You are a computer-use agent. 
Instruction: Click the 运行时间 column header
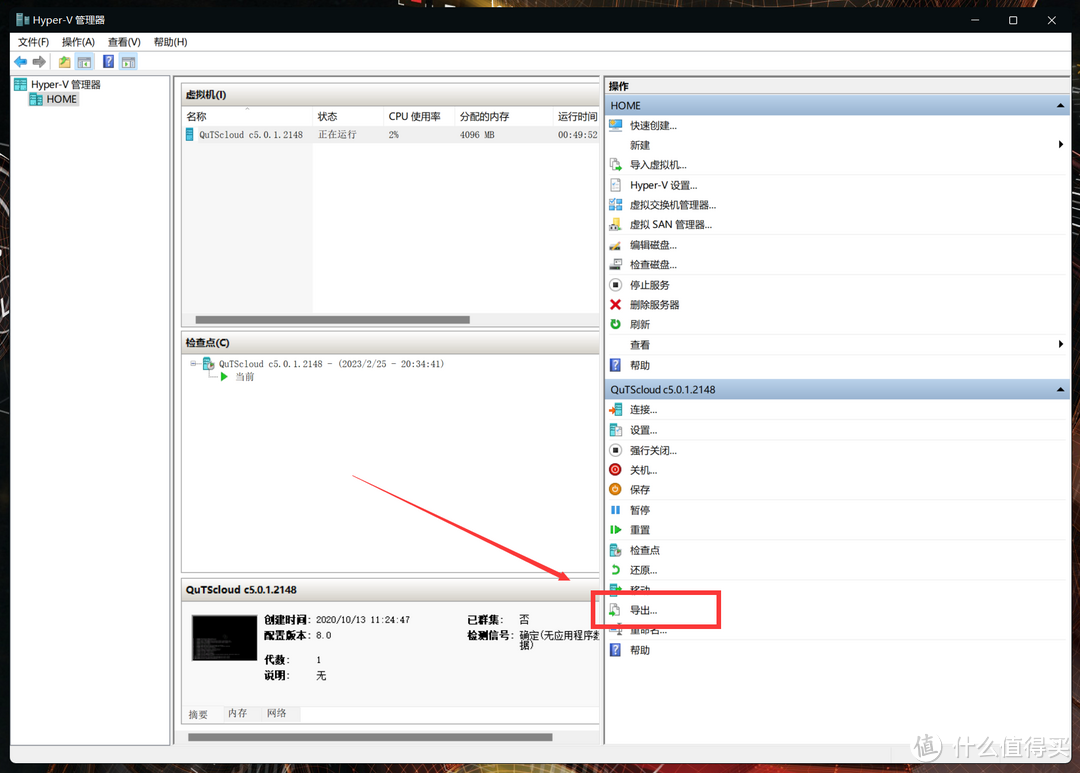click(x=577, y=116)
